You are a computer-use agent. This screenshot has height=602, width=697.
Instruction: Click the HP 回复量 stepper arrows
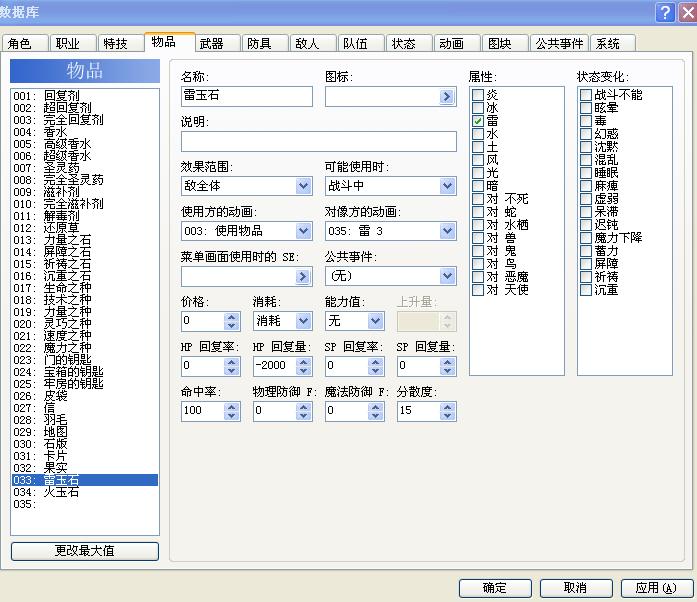coord(304,366)
